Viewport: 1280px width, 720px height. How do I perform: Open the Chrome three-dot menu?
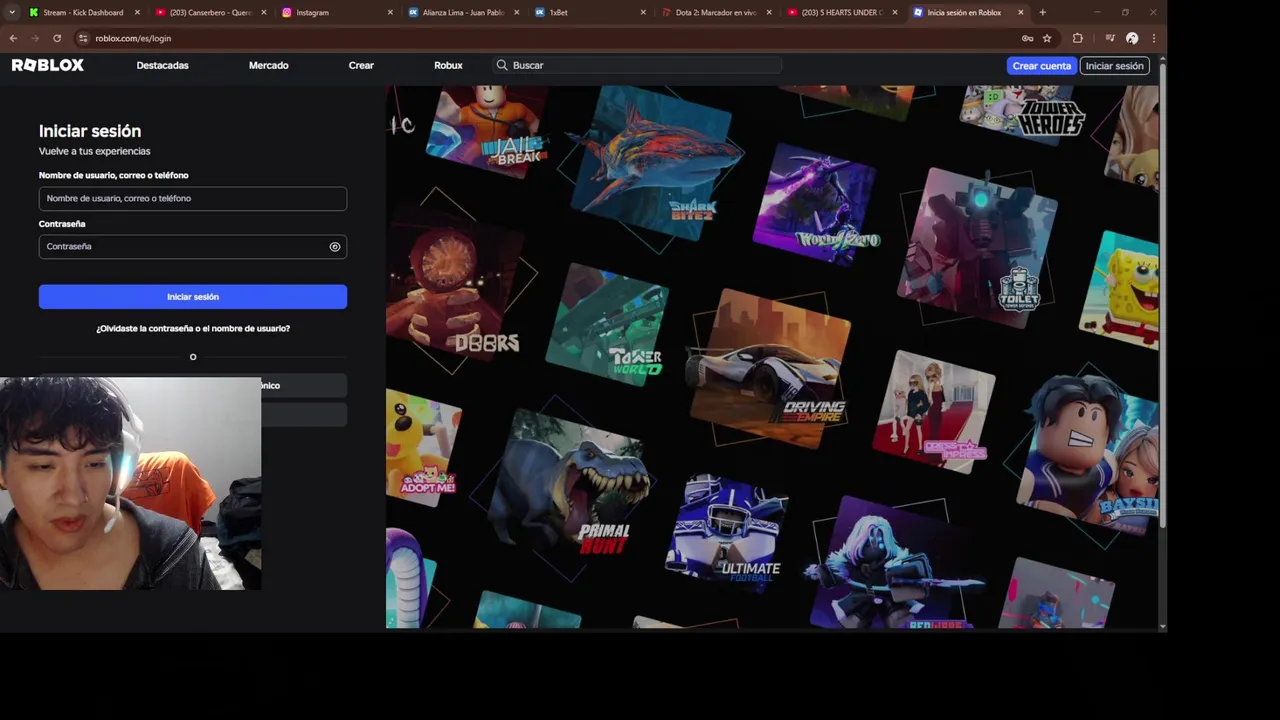coord(1153,38)
